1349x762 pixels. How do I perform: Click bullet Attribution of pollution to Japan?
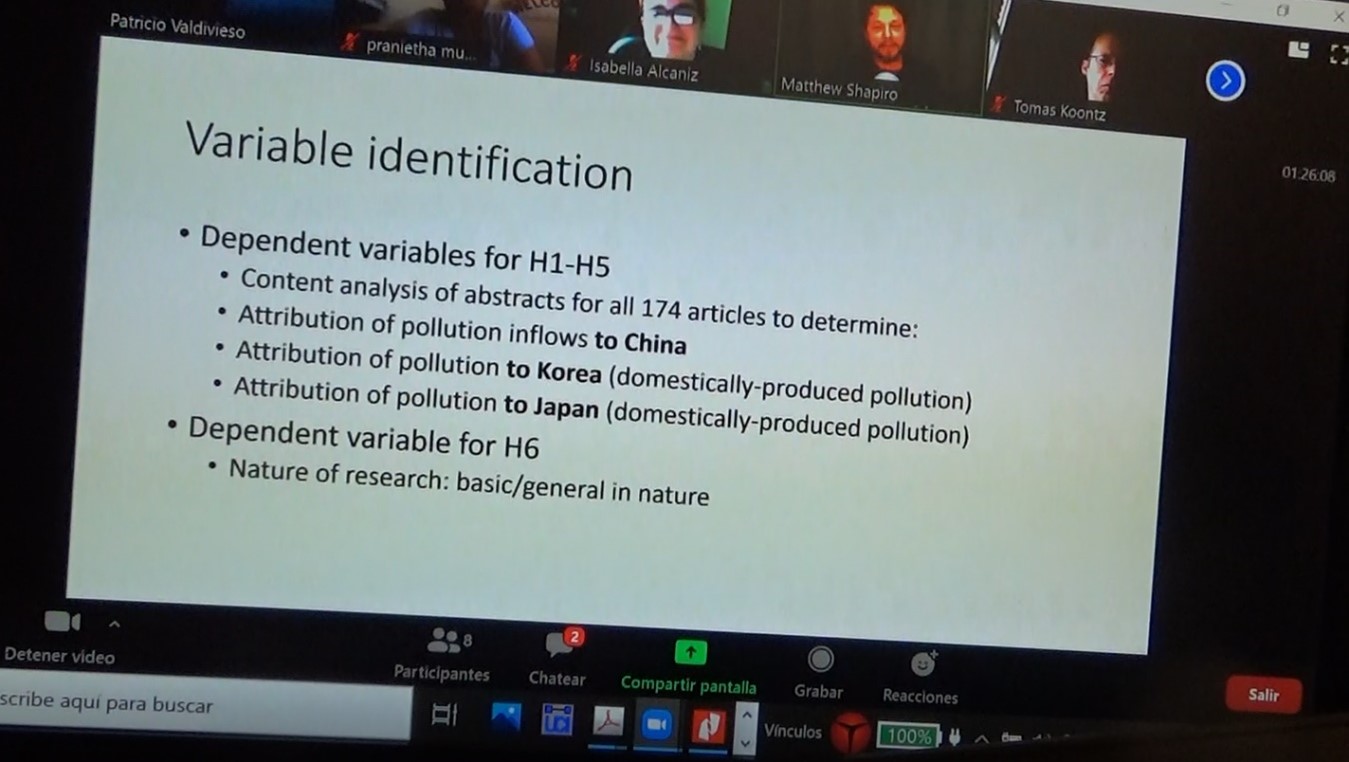click(600, 411)
